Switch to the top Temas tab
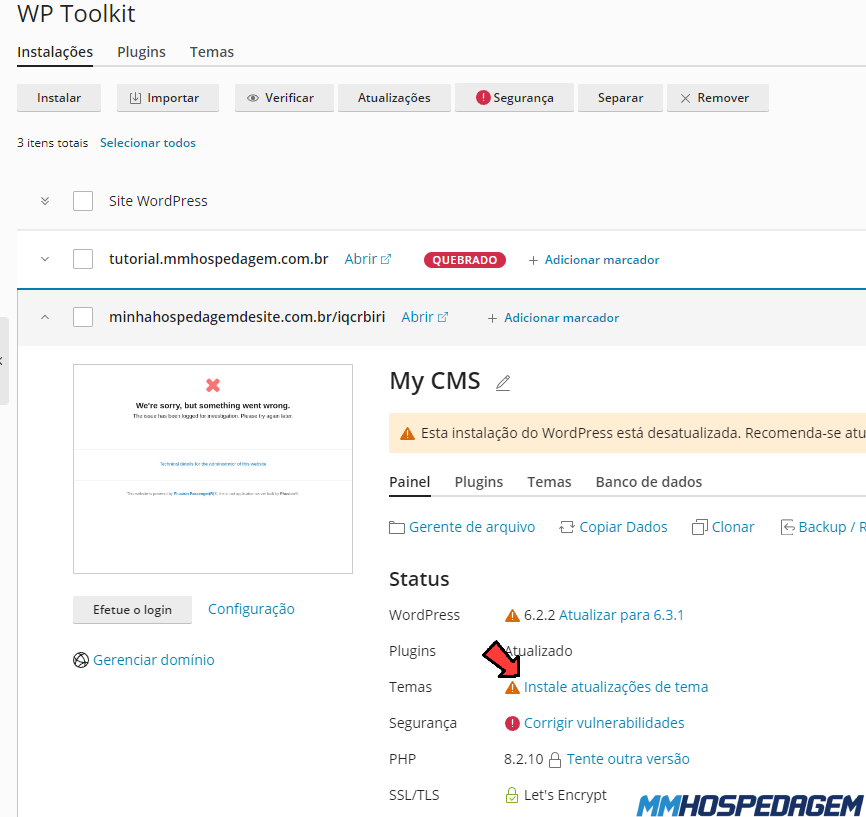The height and width of the screenshot is (817, 866). (212, 52)
